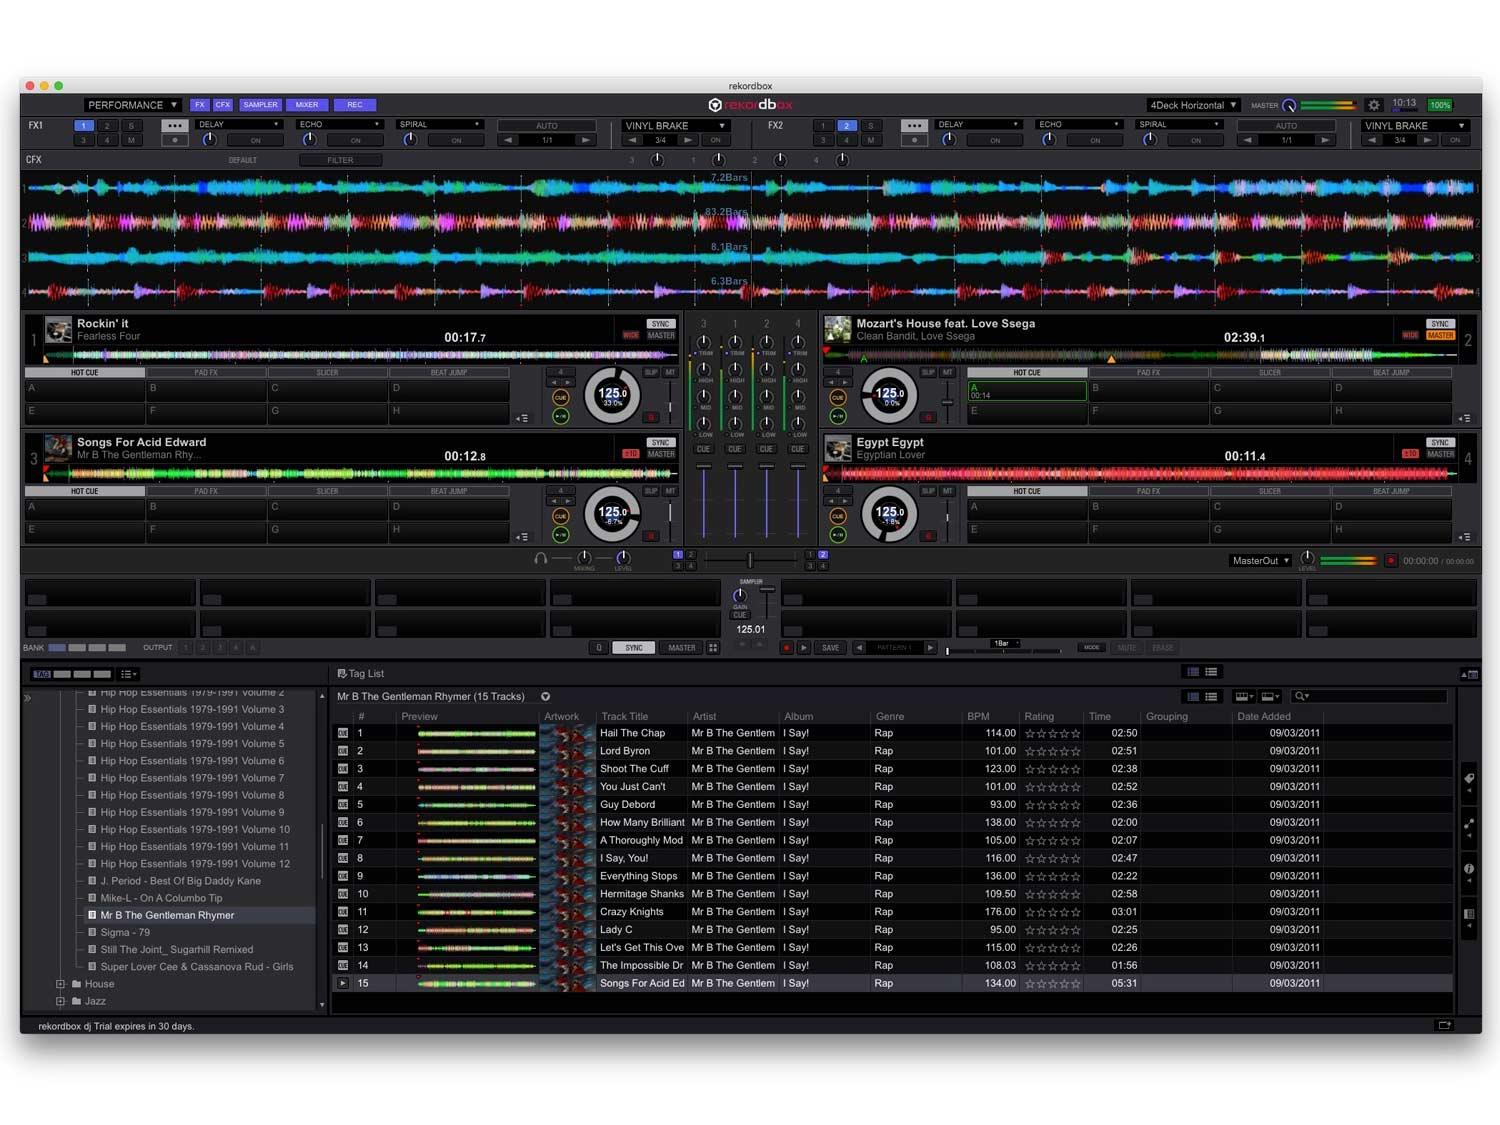Switch deck 1 pads to PAD FX

(206, 373)
